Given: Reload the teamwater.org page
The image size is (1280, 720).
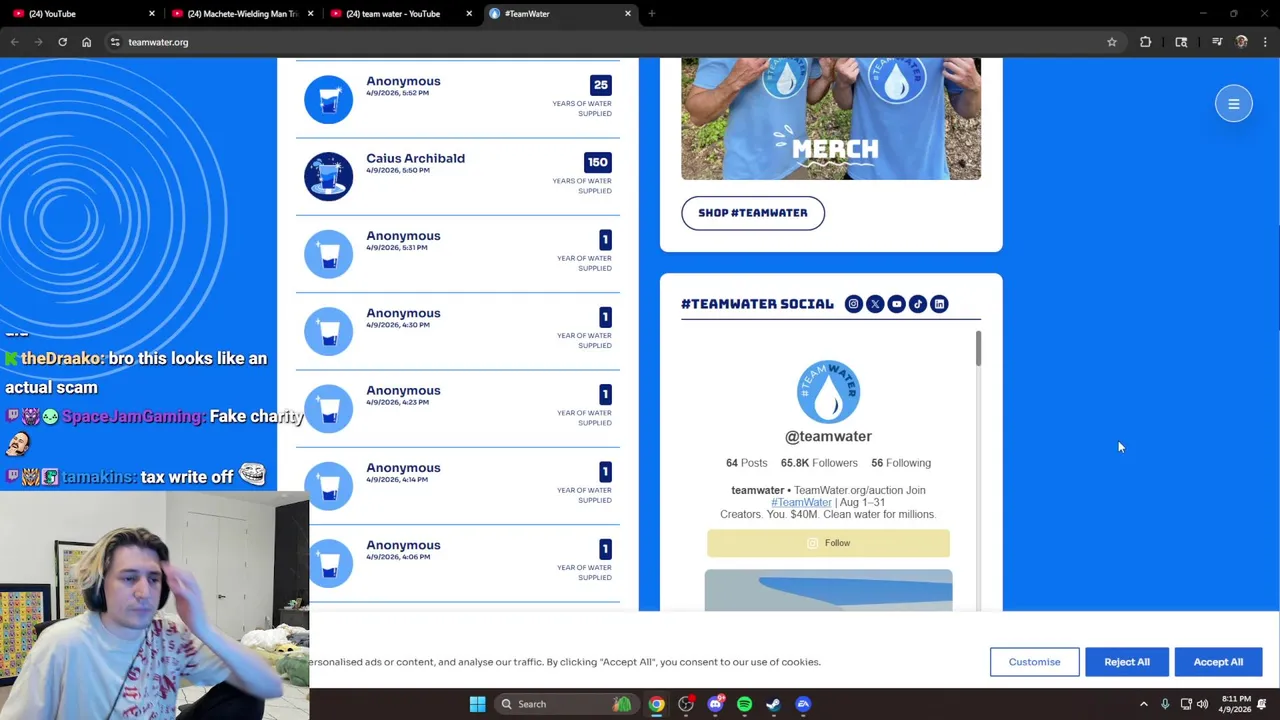Looking at the screenshot, I should point(62,42).
